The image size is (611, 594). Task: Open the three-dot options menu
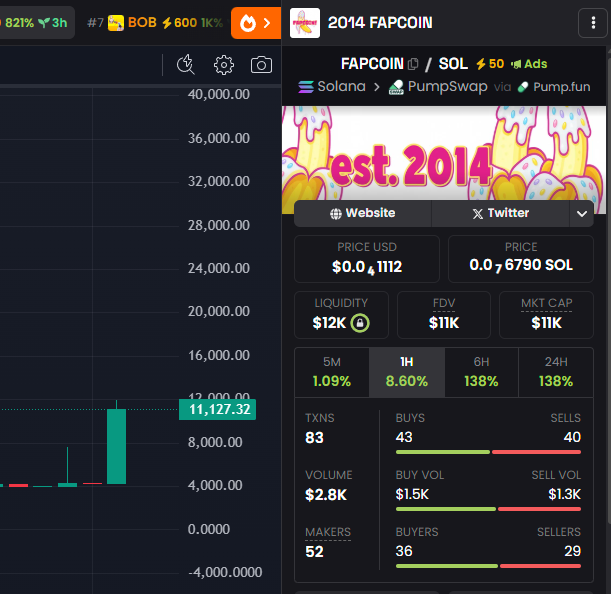pyautogui.click(x=593, y=23)
